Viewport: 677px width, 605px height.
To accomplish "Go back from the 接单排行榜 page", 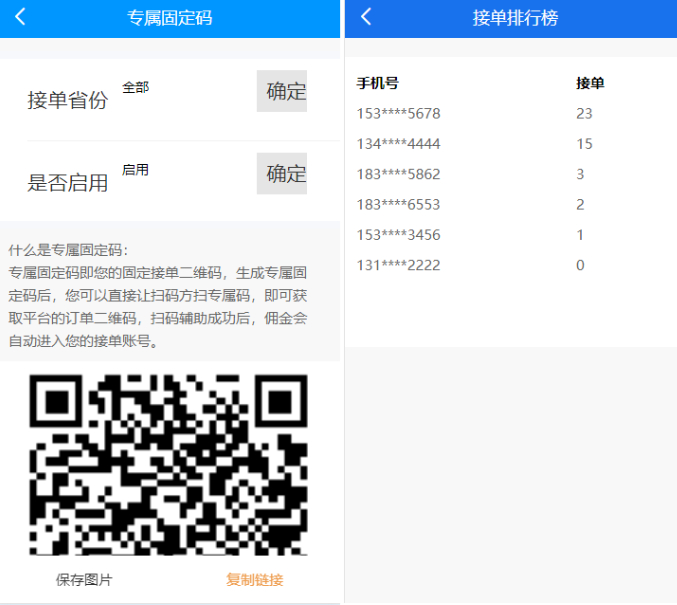I will pos(366,17).
